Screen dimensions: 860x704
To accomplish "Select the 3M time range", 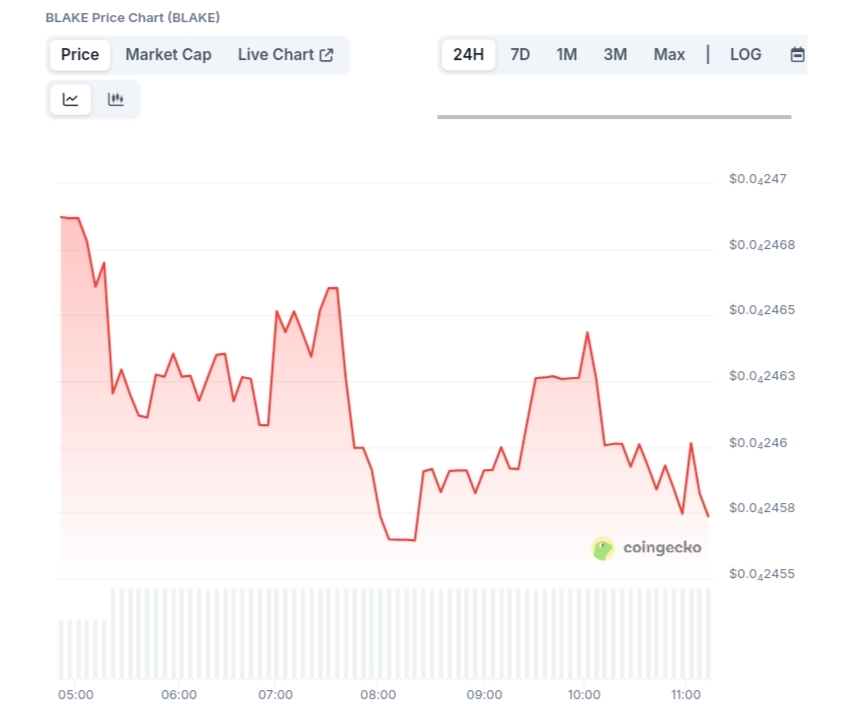I will pyautogui.click(x=615, y=54).
